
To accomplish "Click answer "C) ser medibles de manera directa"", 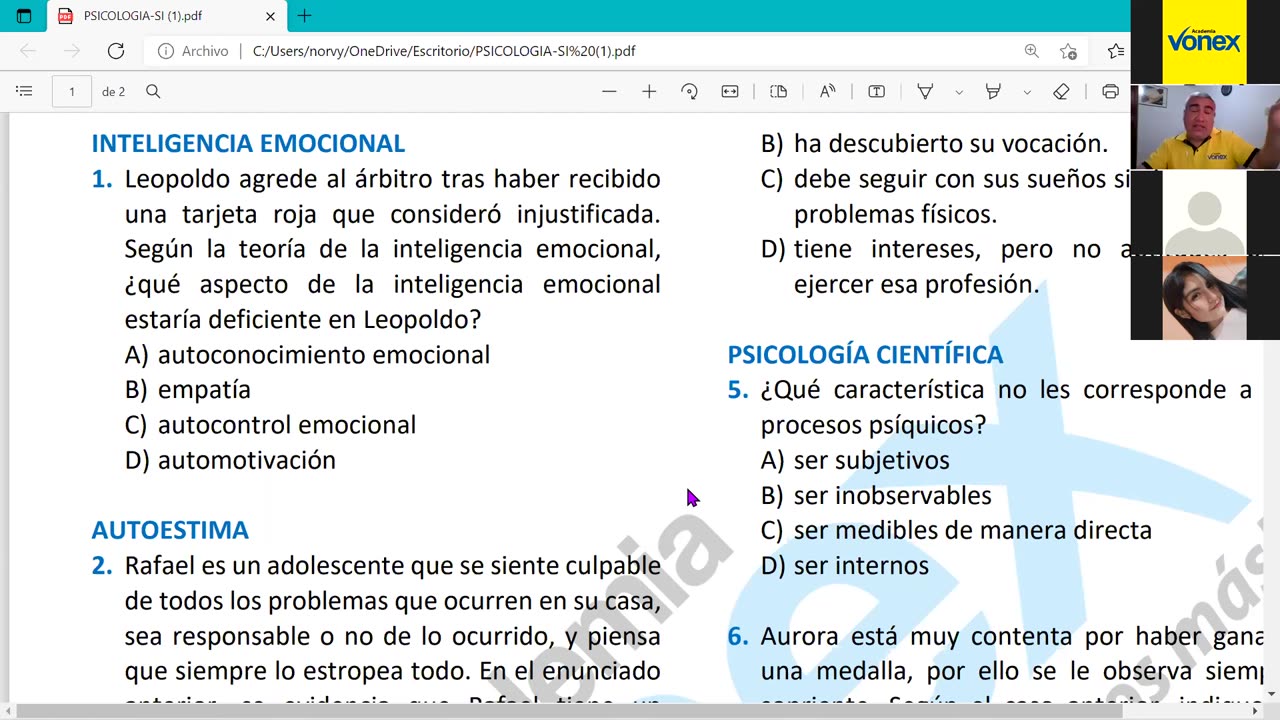I will coord(956,530).
